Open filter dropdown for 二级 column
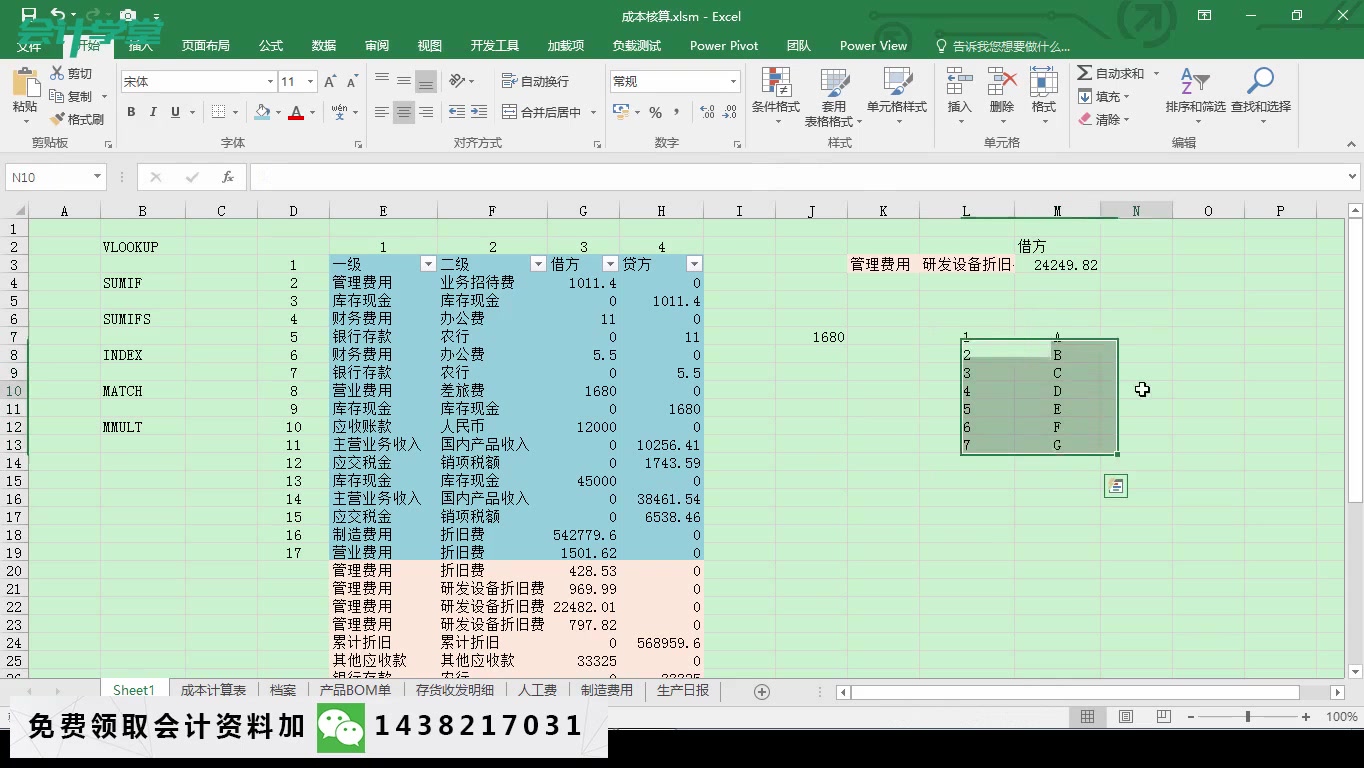This screenshot has height=768, width=1364. 538,264
